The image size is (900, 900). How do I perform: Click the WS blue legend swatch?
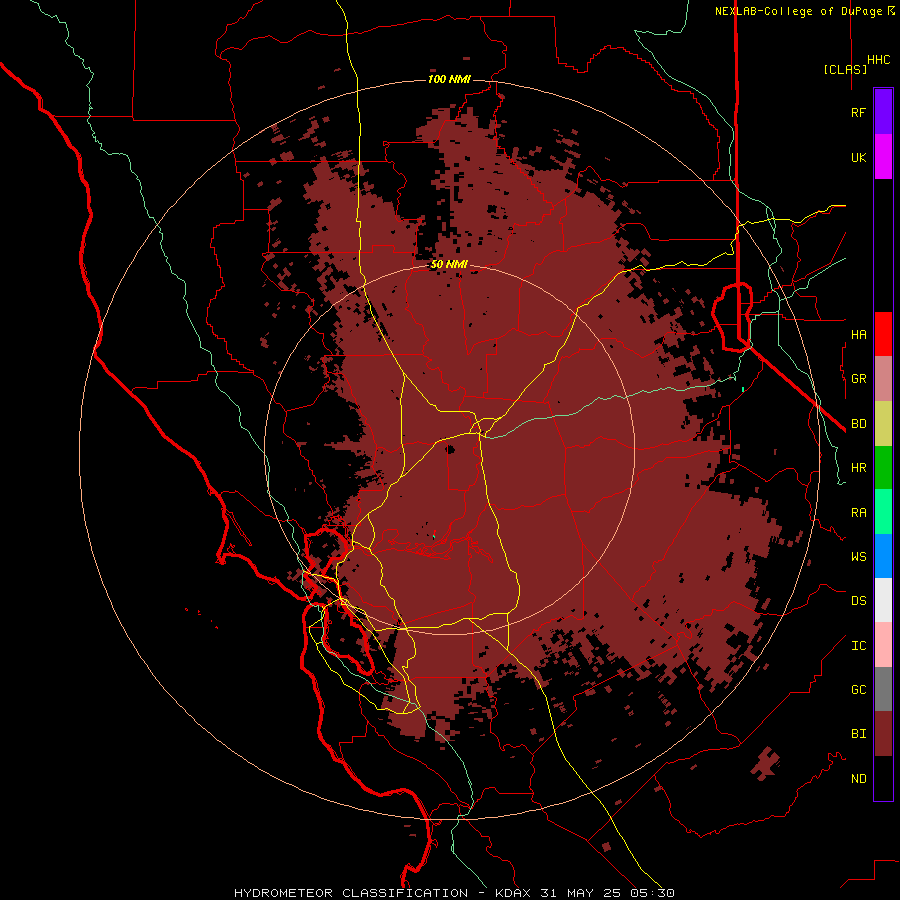coord(883,556)
